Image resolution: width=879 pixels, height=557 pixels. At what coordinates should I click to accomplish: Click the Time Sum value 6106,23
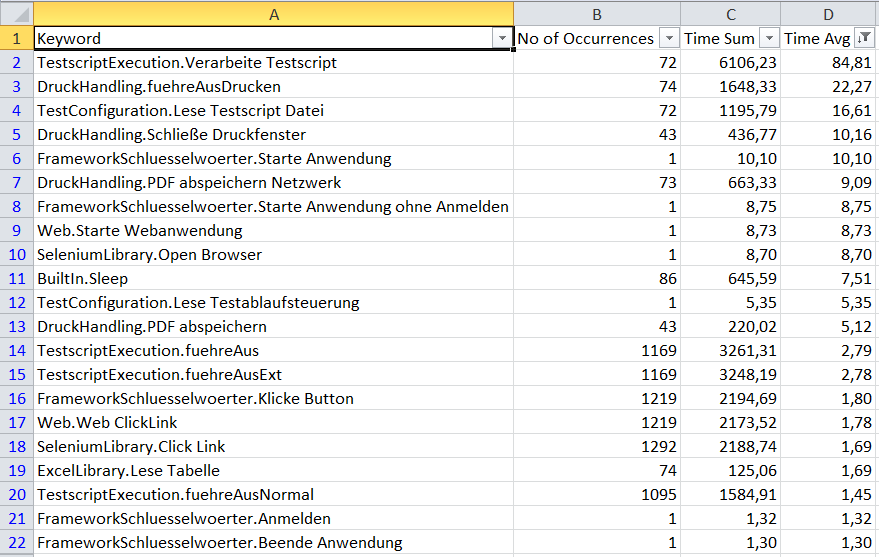coord(731,62)
